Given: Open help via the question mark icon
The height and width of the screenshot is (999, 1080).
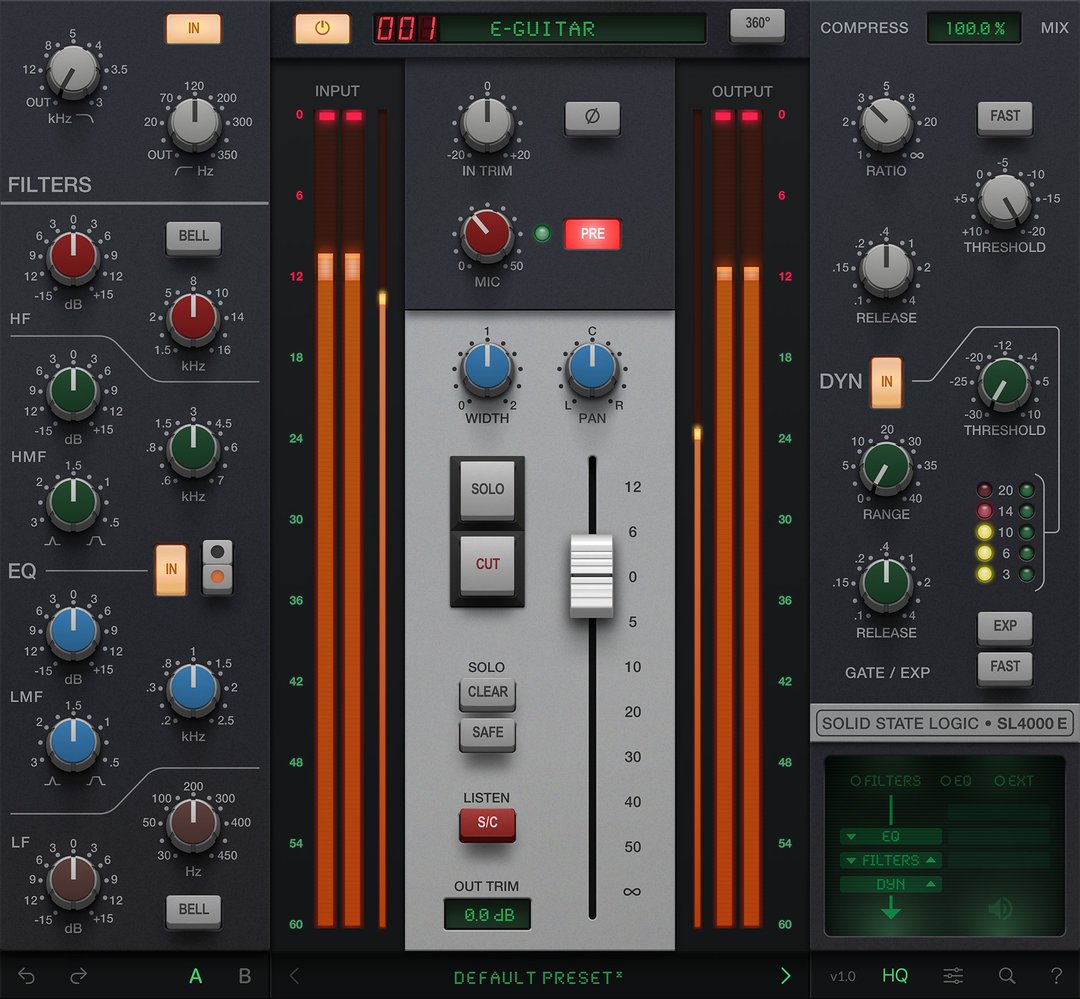Looking at the screenshot, I should click(1057, 976).
